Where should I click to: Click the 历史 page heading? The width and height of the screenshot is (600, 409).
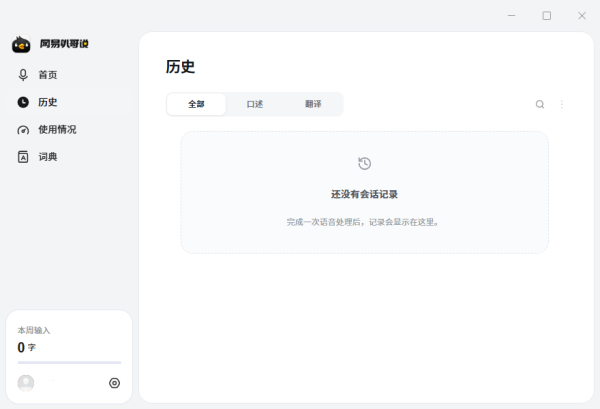[x=180, y=67]
